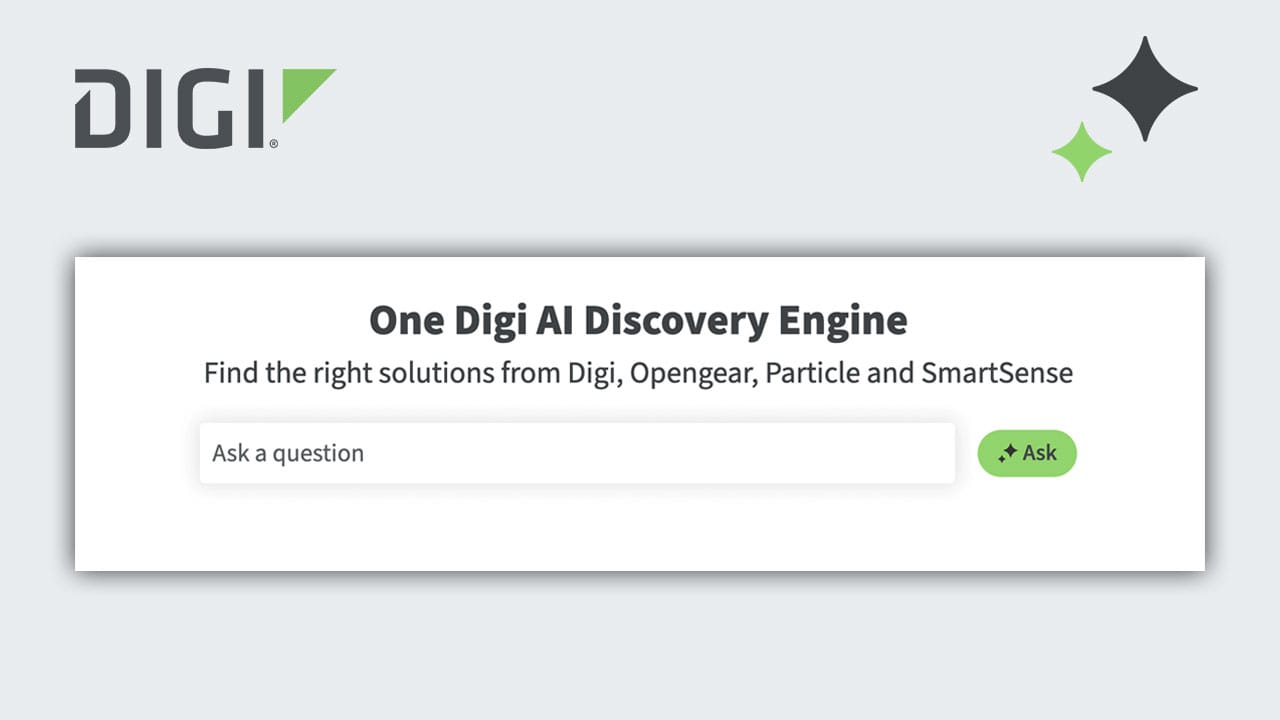Screen dimensions: 1280x720
Task: Click the sparkle icon inside Ask button
Action: coord(1008,454)
